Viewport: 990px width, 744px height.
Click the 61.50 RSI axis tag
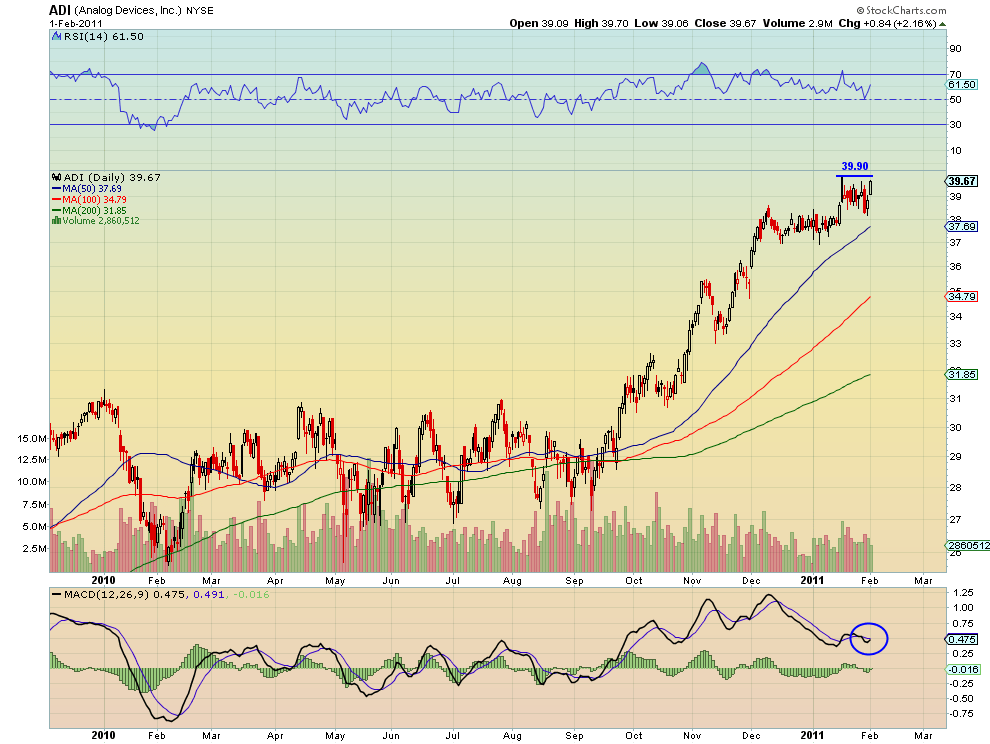click(962, 85)
